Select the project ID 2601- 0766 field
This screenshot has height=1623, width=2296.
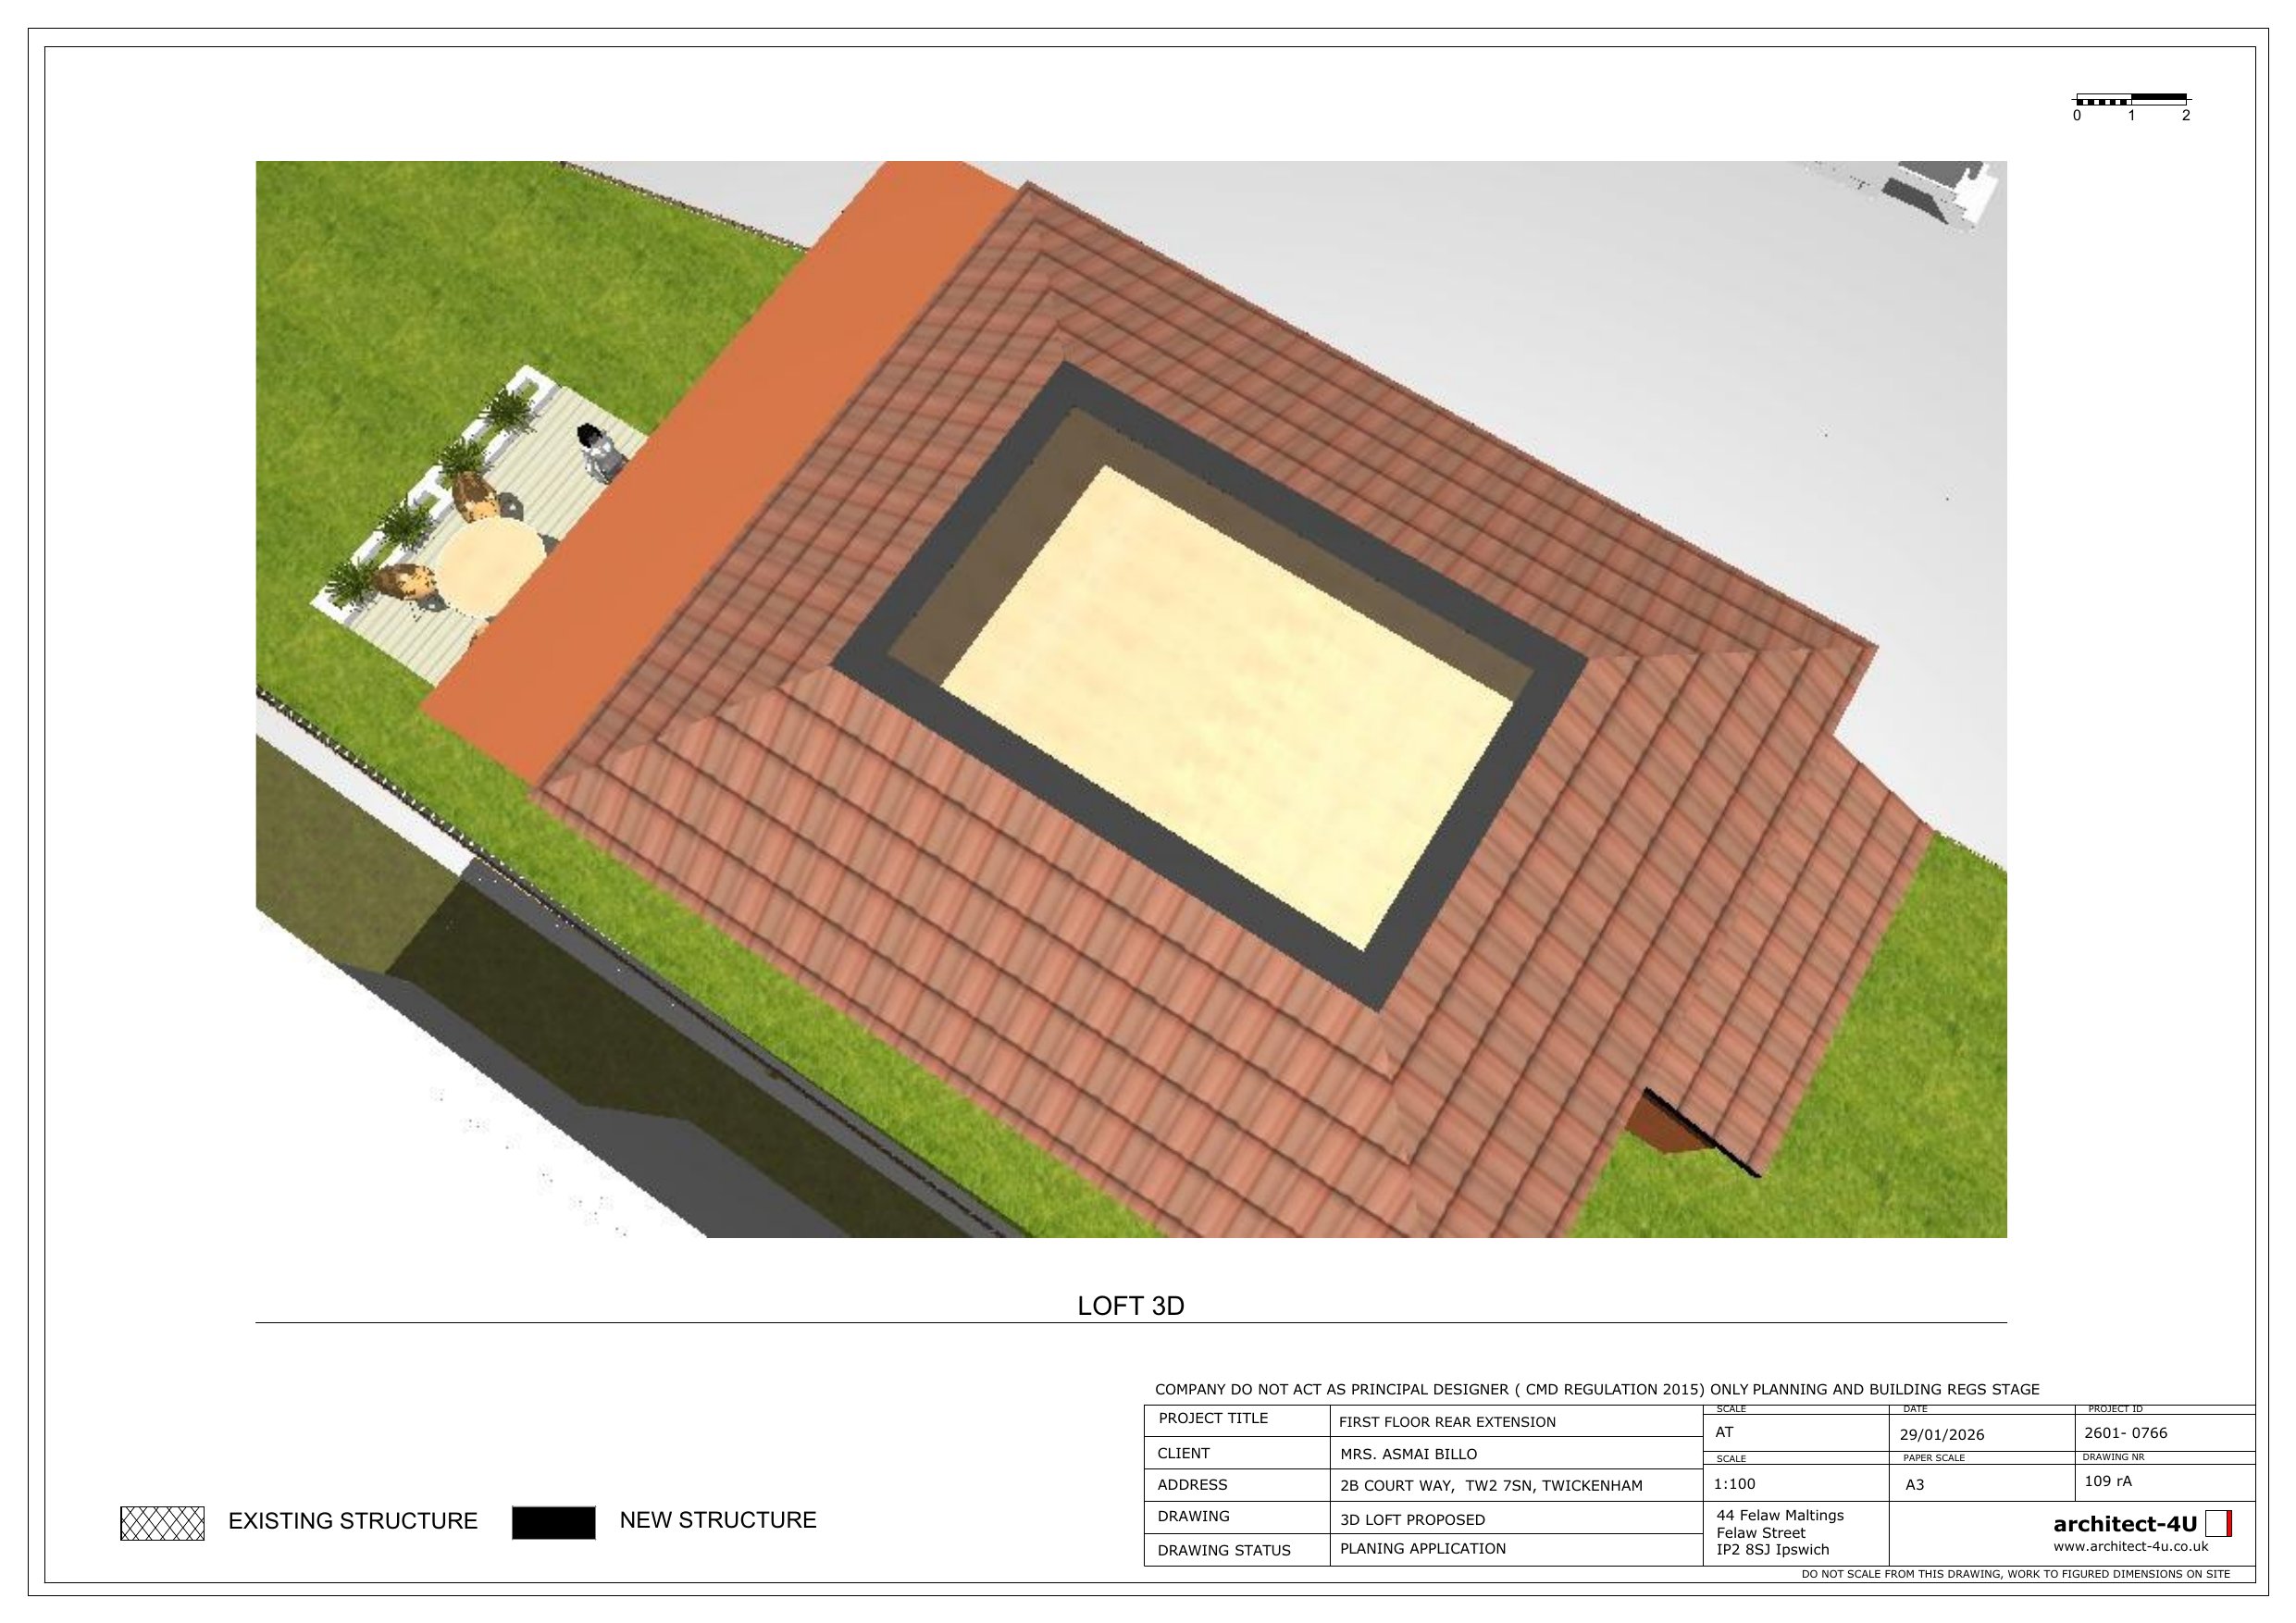point(2125,1433)
